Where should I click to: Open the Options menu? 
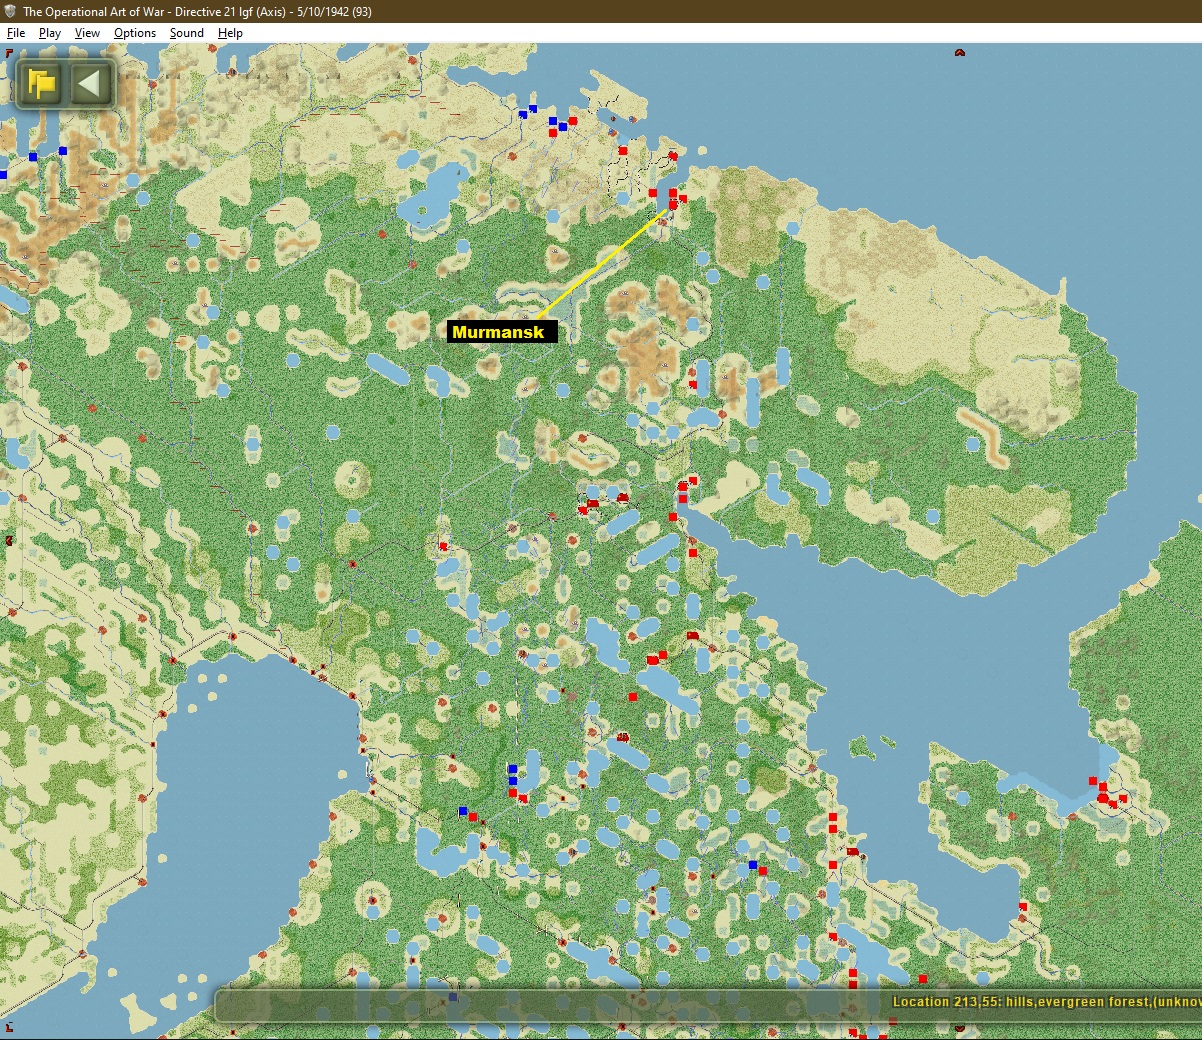pos(135,33)
